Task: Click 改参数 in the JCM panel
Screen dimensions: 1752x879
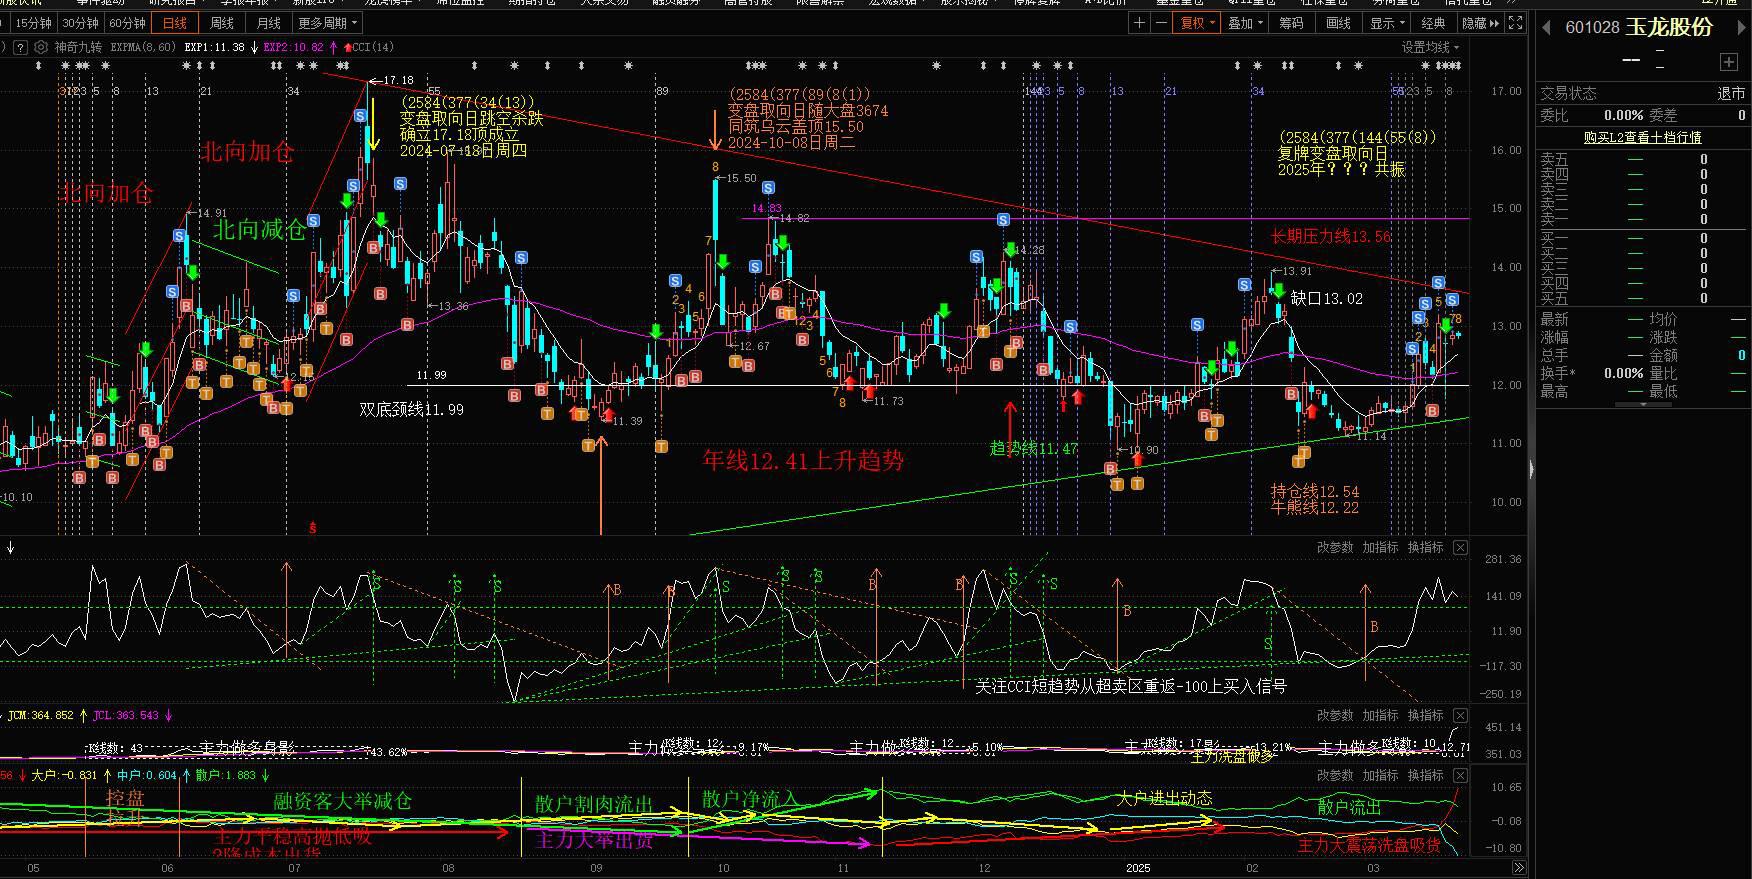Action: (1335, 715)
